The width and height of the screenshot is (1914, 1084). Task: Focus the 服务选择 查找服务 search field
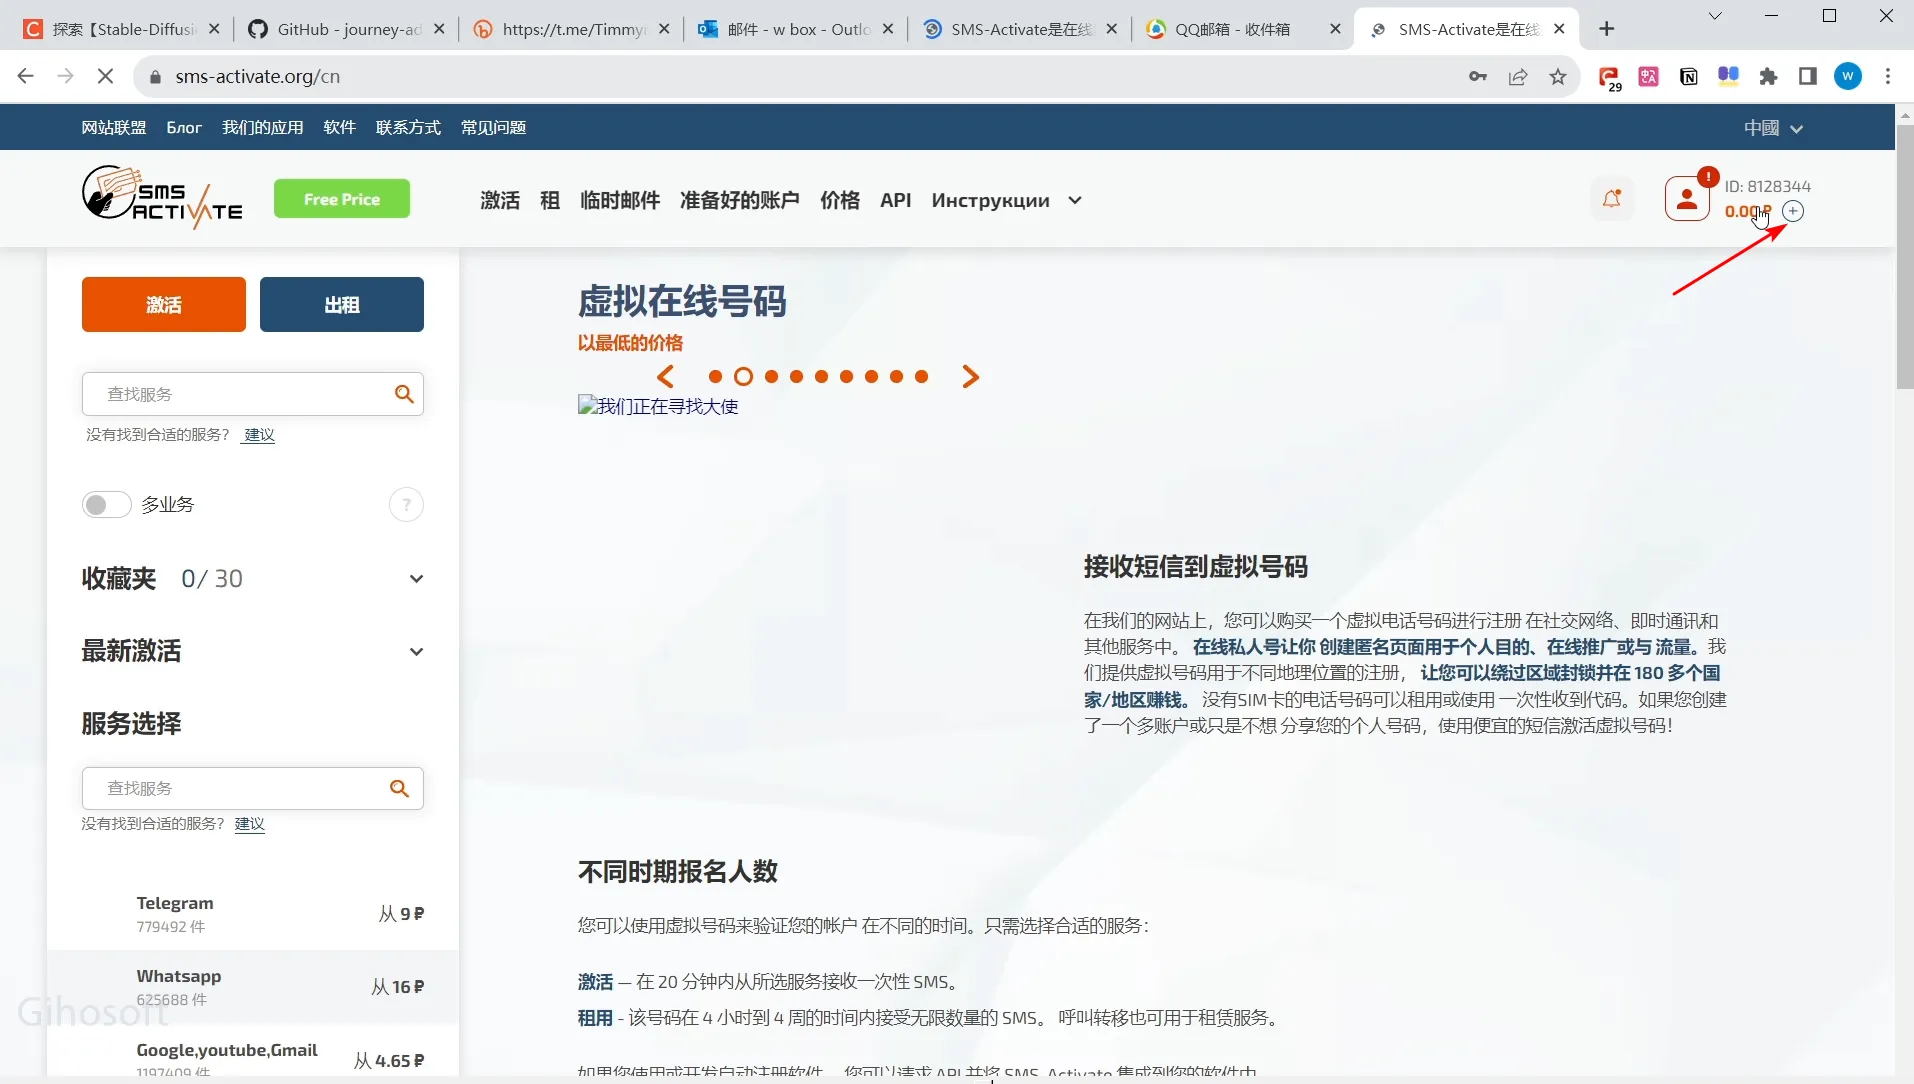(x=253, y=788)
